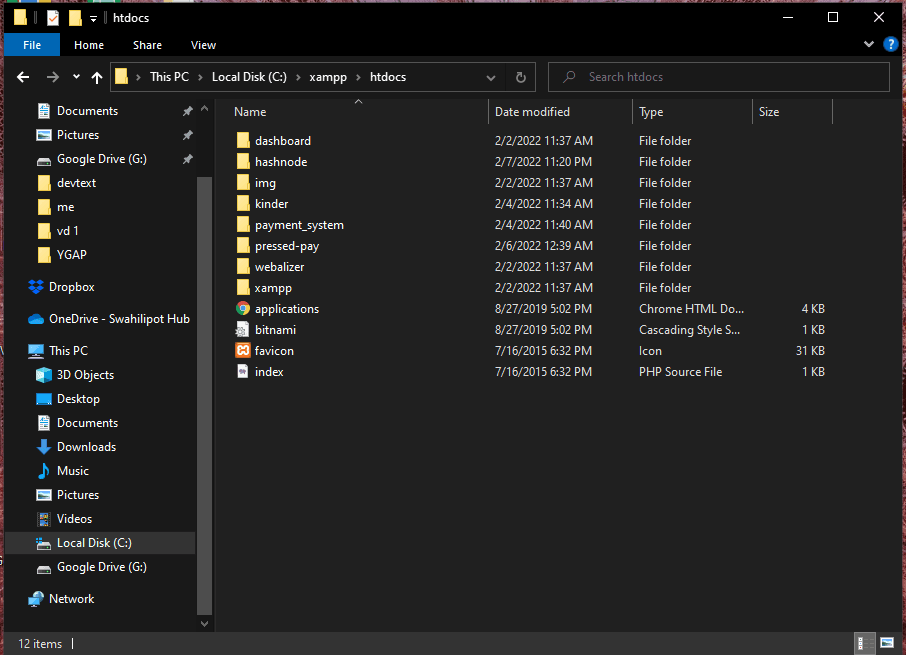The image size is (906, 655).
Task: Click the Back navigation arrow
Action: click(23, 77)
